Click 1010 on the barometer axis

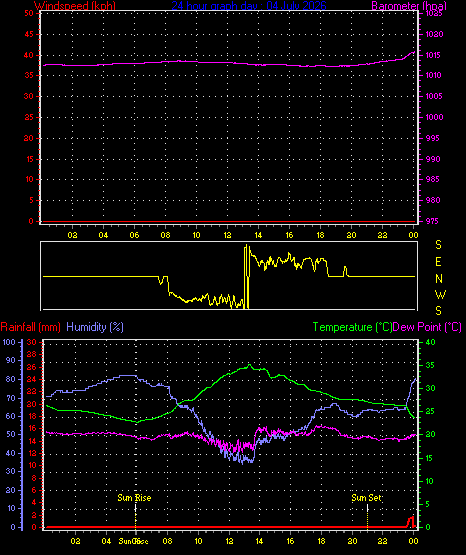point(433,75)
